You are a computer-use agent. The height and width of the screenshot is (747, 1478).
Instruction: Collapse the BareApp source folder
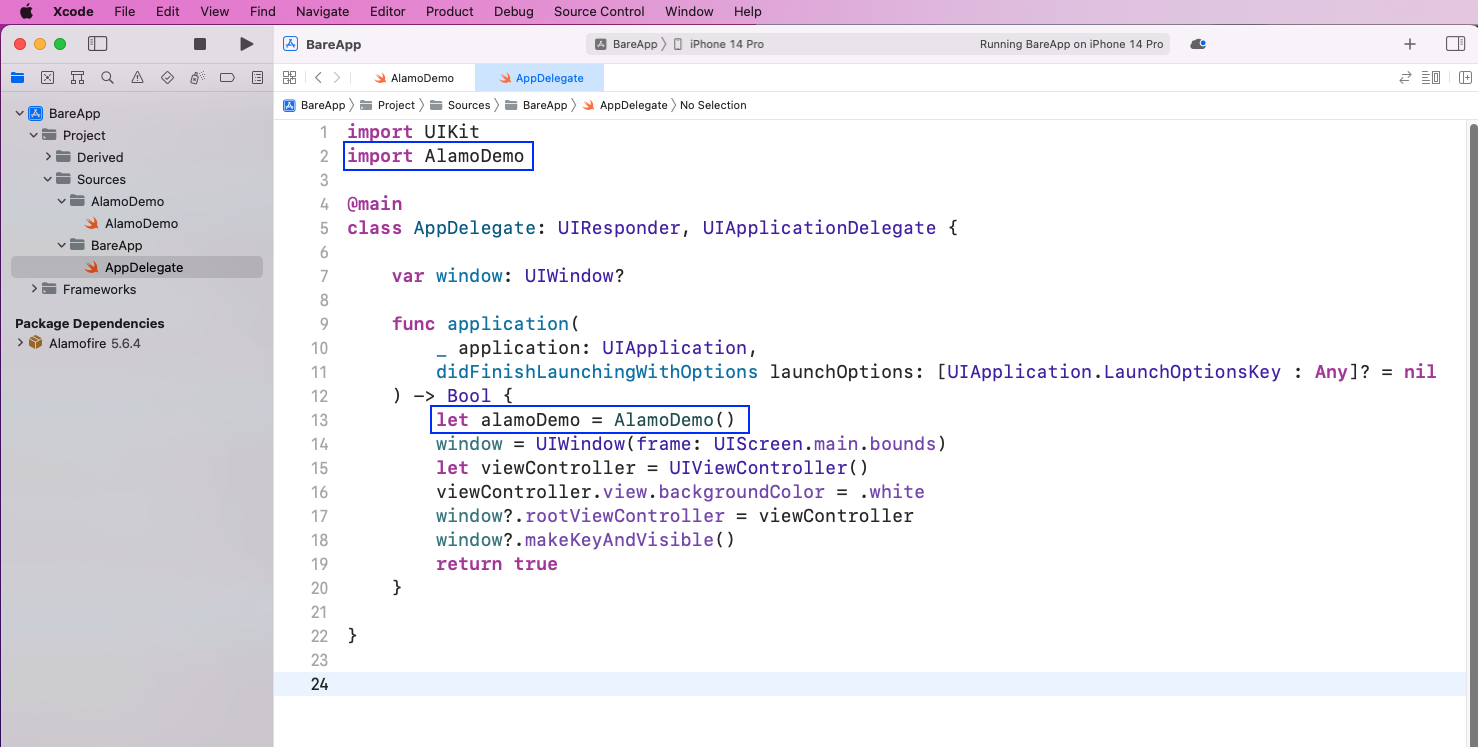[x=62, y=245]
